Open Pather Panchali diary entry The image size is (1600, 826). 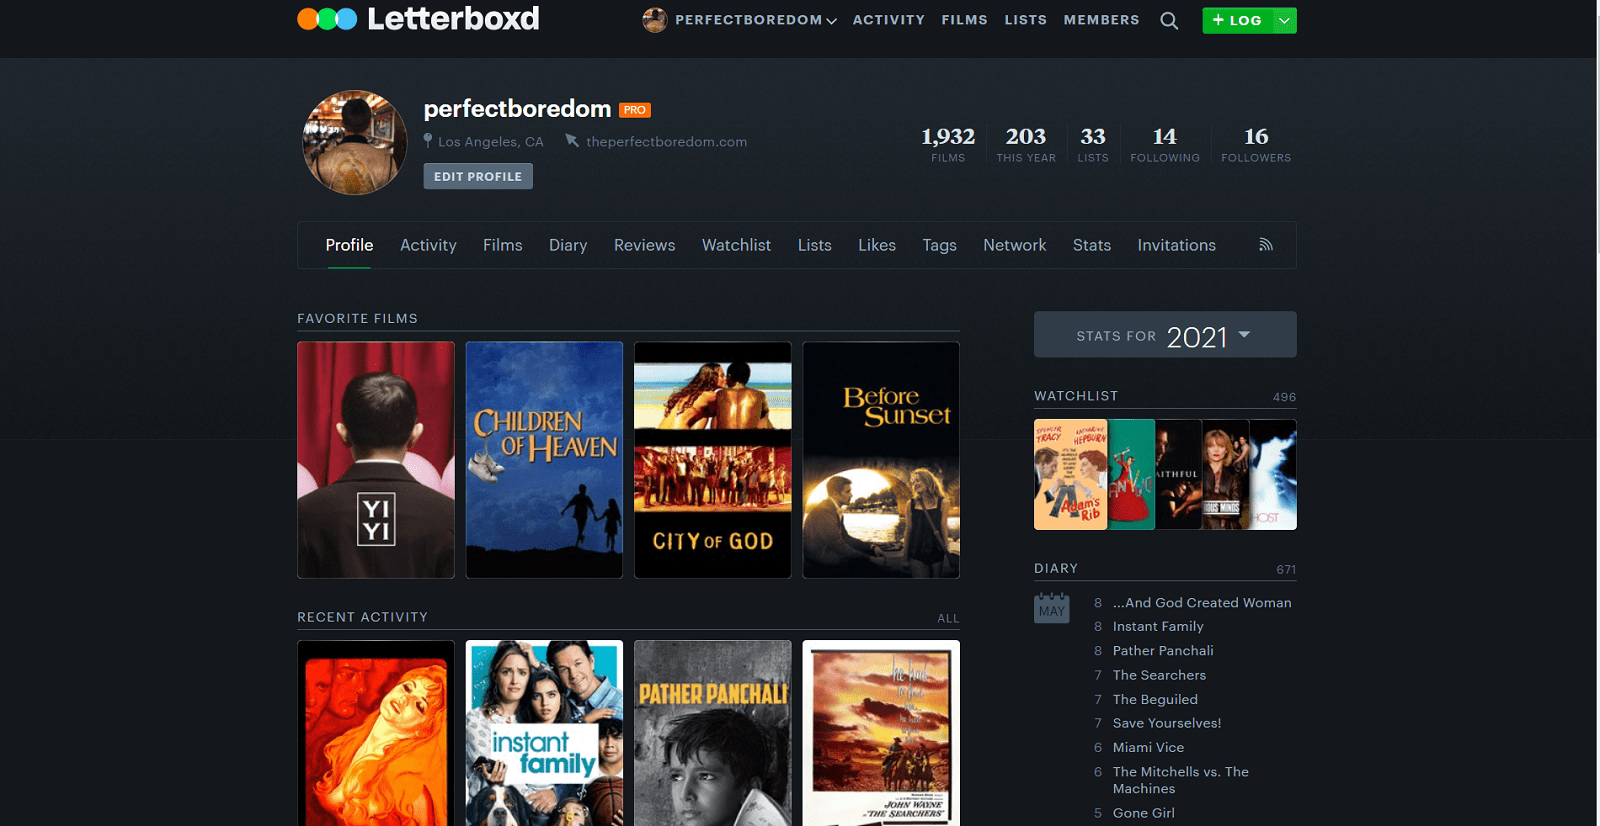[1163, 650]
